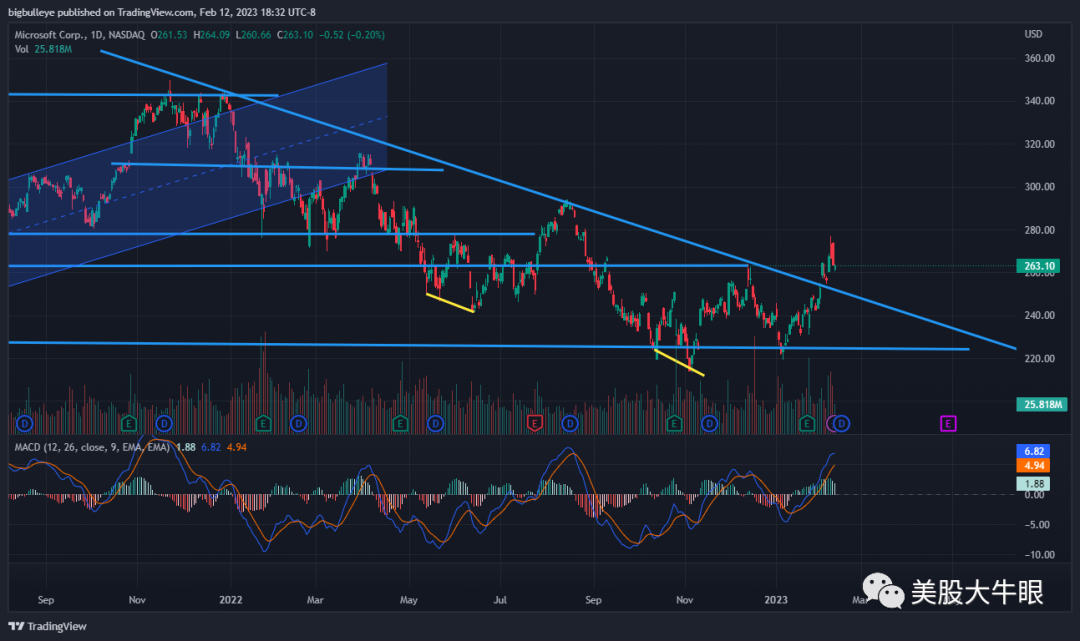This screenshot has width=1080, height=641.
Task: Click the most recent dividend D marker in Feb 2023
Action: click(x=842, y=423)
